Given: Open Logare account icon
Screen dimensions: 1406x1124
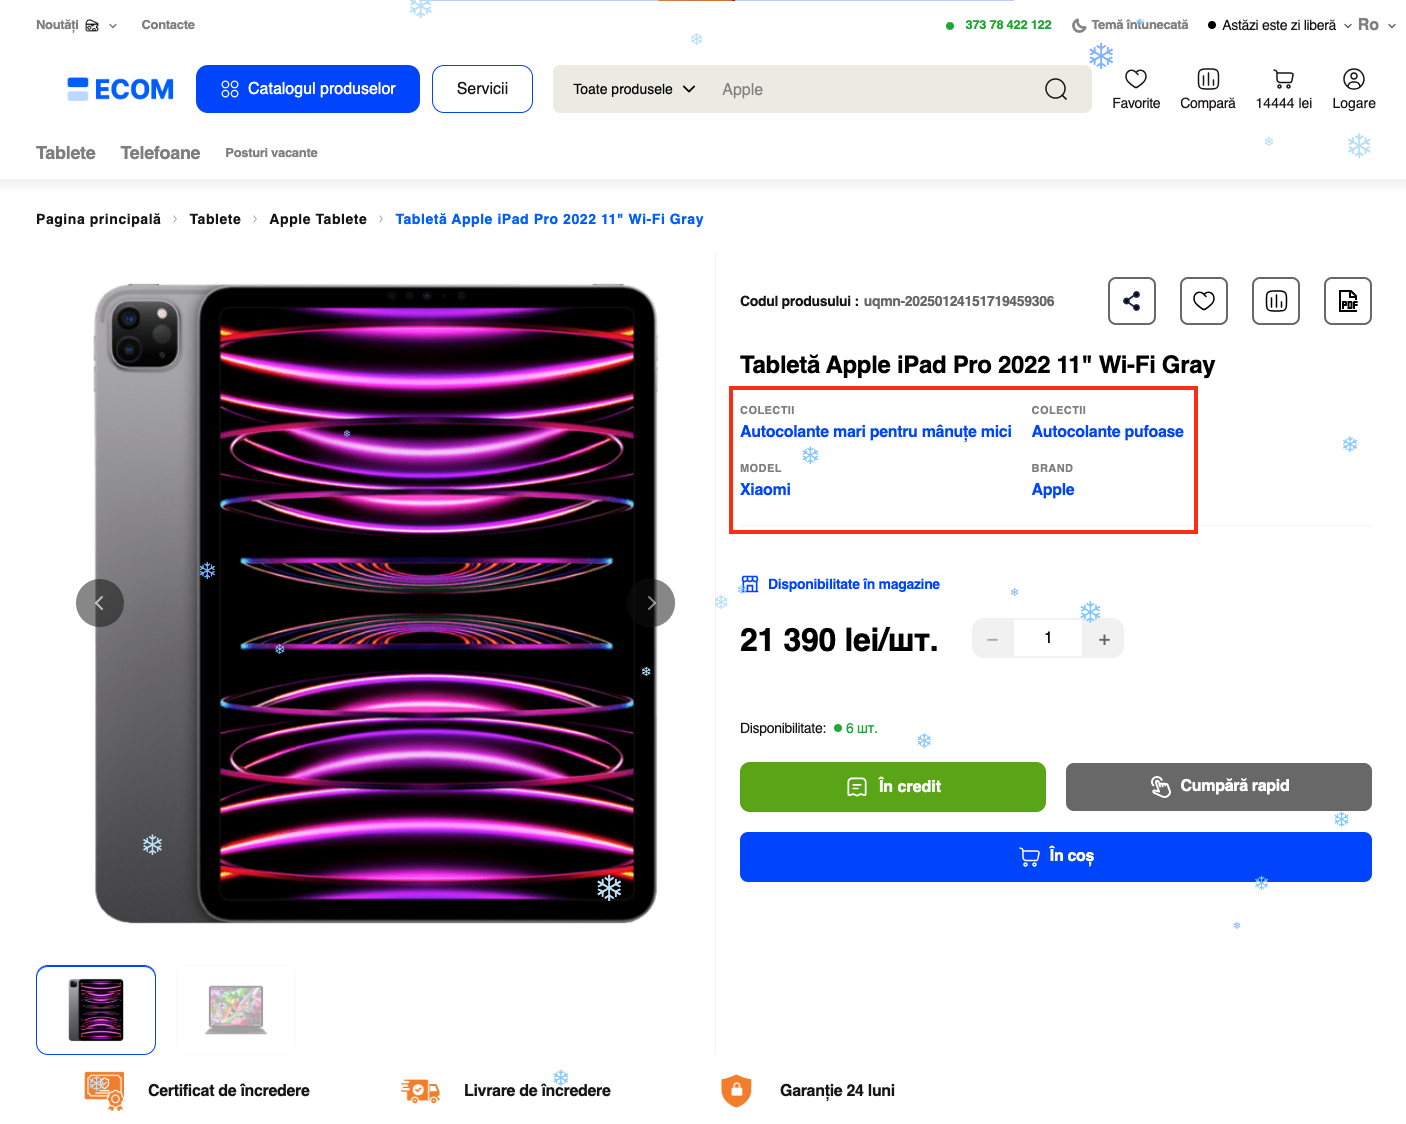Looking at the screenshot, I should pyautogui.click(x=1353, y=88).
